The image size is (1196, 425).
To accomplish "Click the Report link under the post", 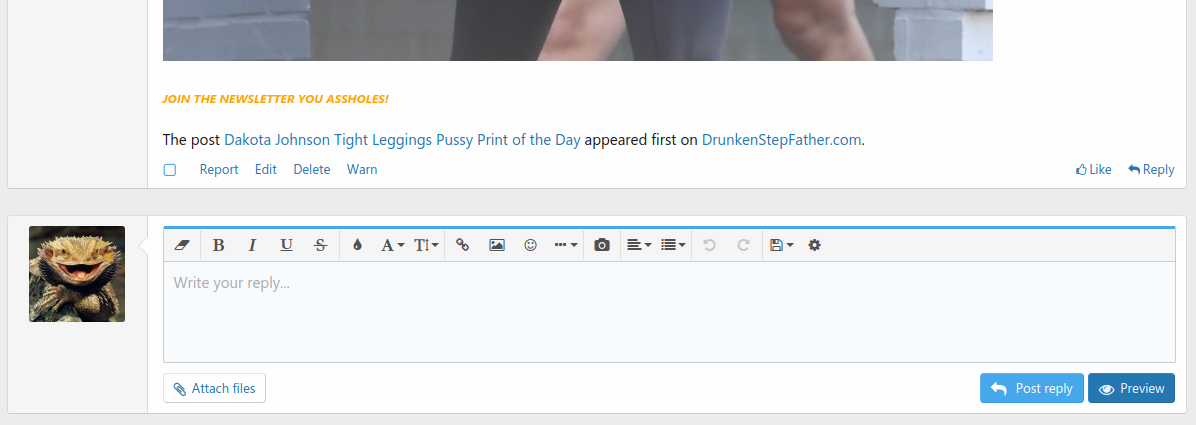I will pos(219,170).
